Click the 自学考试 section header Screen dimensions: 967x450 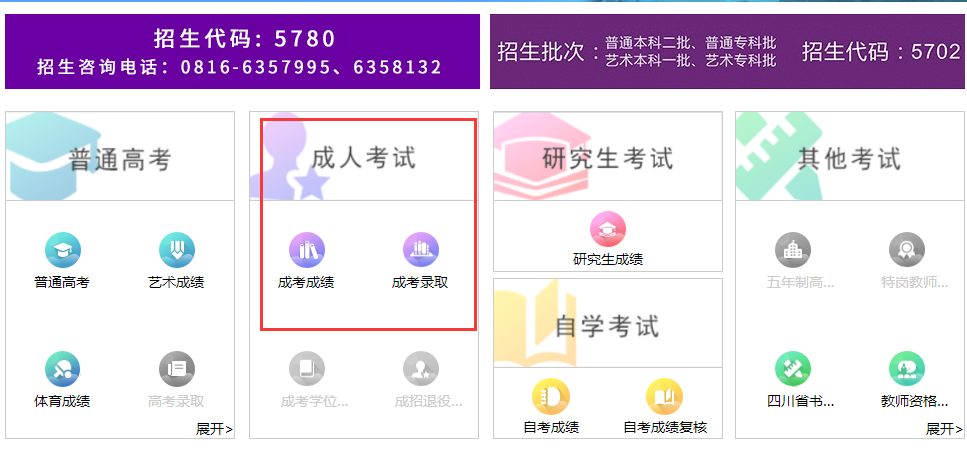(x=607, y=324)
